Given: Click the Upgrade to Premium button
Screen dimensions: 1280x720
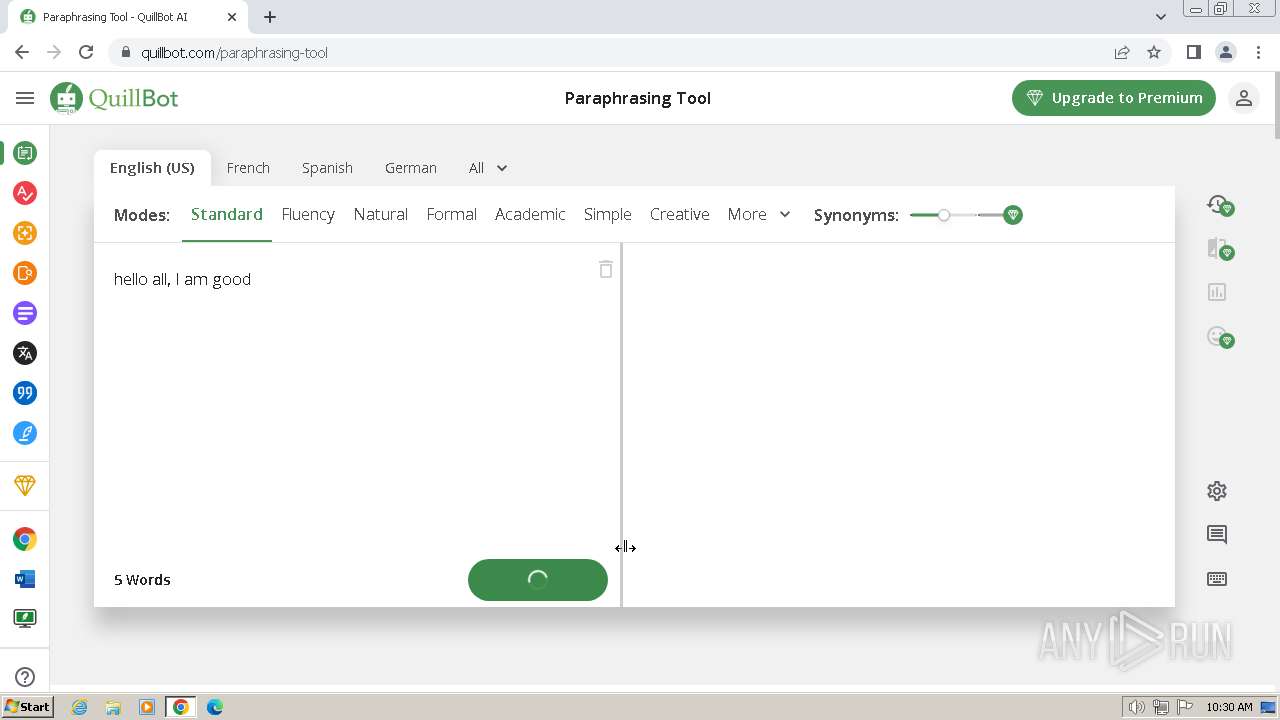Looking at the screenshot, I should pyautogui.click(x=1114, y=98).
